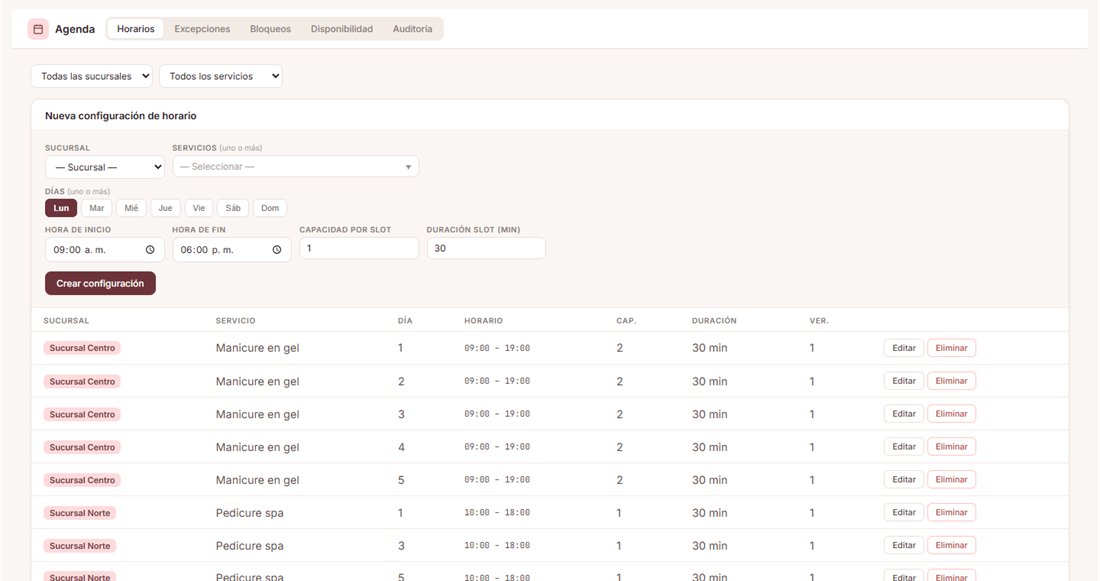This screenshot has height=581, width=1100.
Task: Click Sucursal Centro badge in day 1 row
Action: (82, 348)
